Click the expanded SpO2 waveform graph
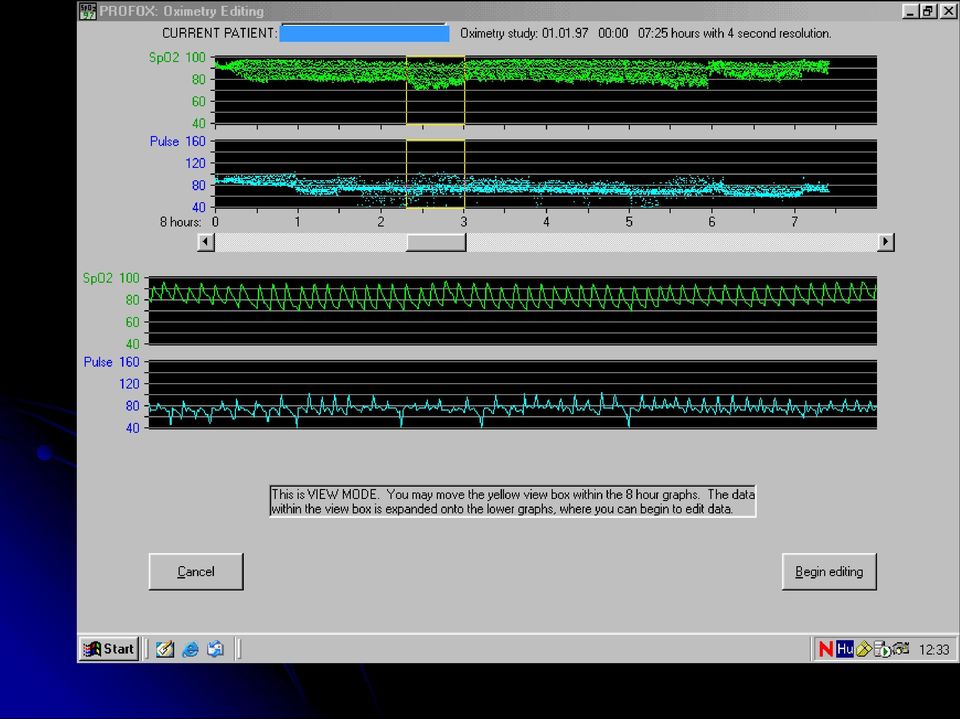 coord(512,311)
